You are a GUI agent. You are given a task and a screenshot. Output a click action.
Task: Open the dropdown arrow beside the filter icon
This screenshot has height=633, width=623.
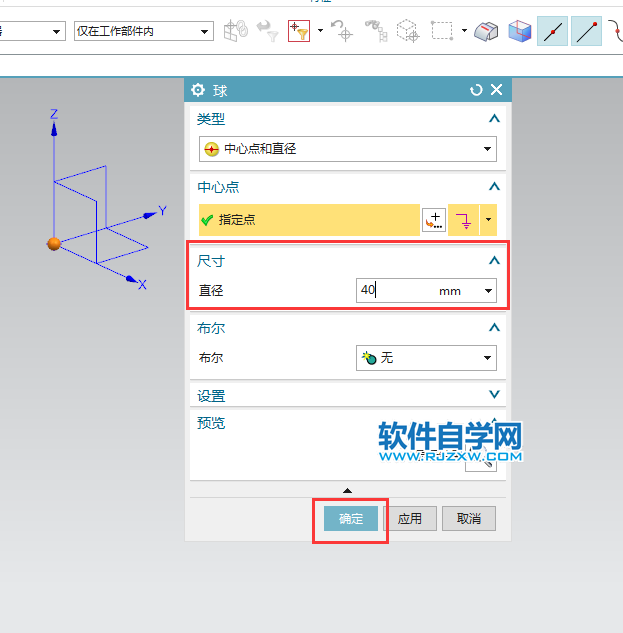pyautogui.click(x=321, y=31)
